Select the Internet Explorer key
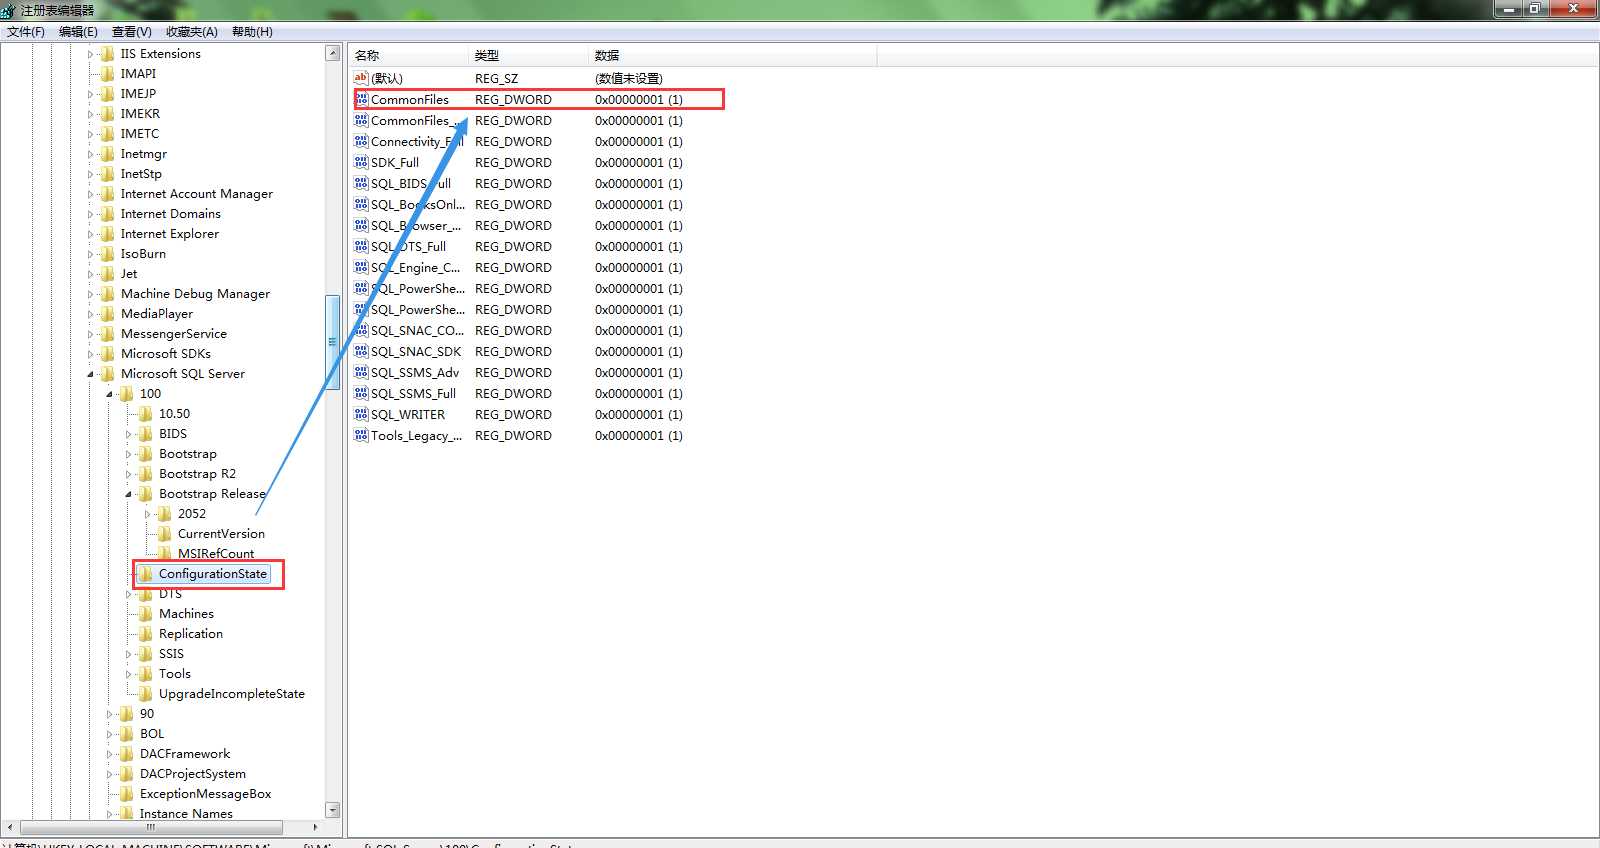Image resolution: width=1600 pixels, height=848 pixels. pyautogui.click(x=169, y=234)
